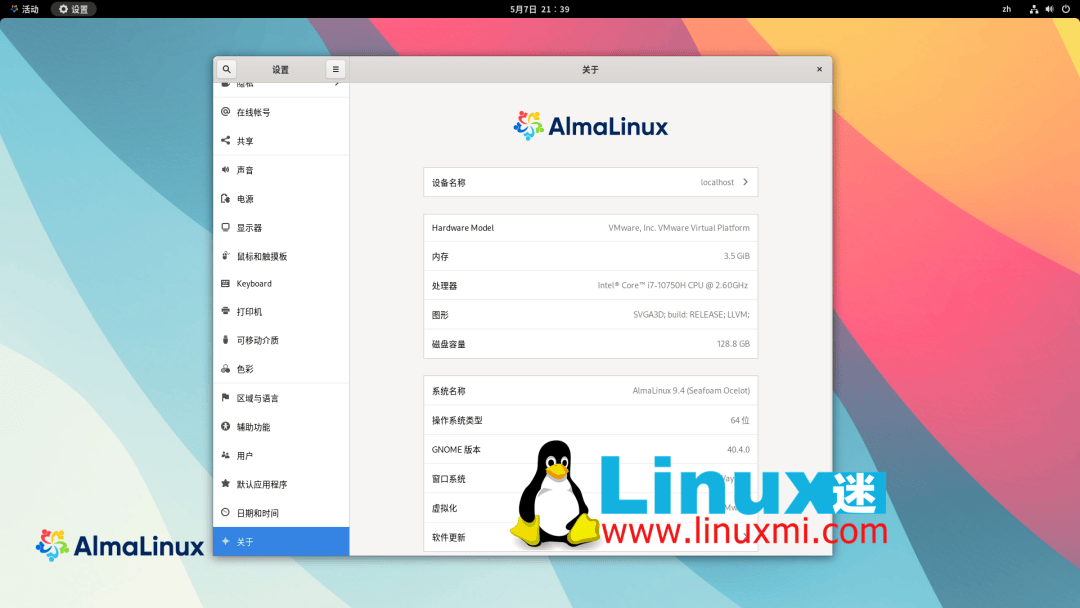Click the 软件更新 (Software Updates) row
This screenshot has width=1080, height=608.
(590, 537)
